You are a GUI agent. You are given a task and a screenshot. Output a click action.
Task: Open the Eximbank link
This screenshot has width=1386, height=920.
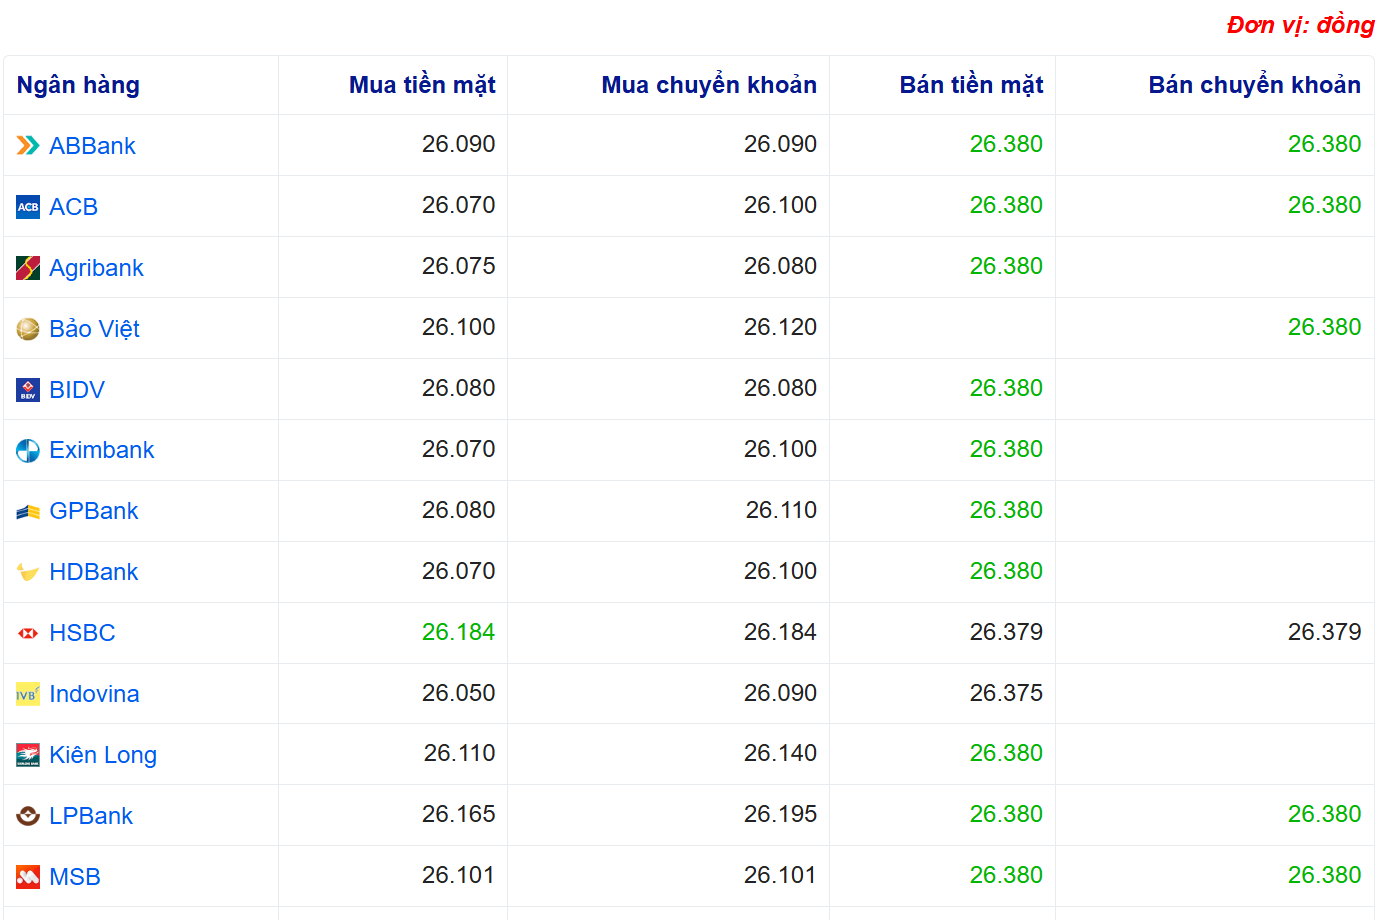[102, 450]
